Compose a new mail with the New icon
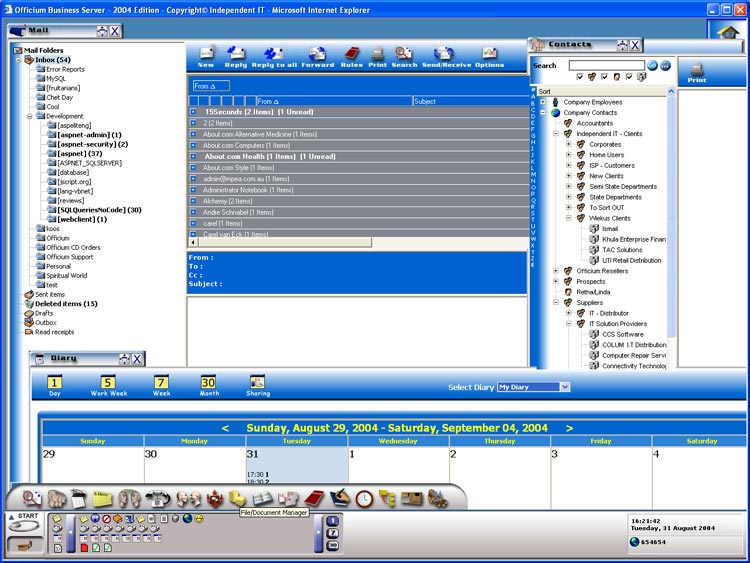This screenshot has width=750, height=563. pyautogui.click(x=207, y=56)
